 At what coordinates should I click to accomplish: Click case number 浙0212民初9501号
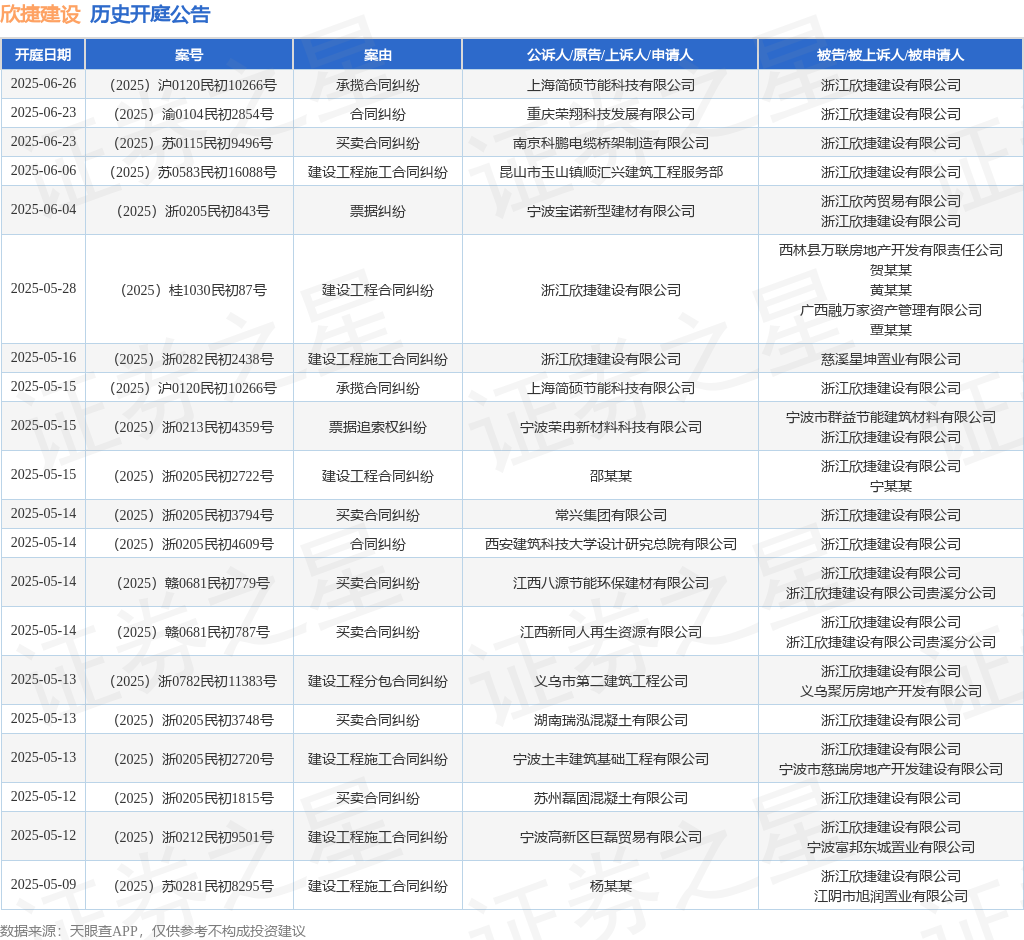pos(193,837)
